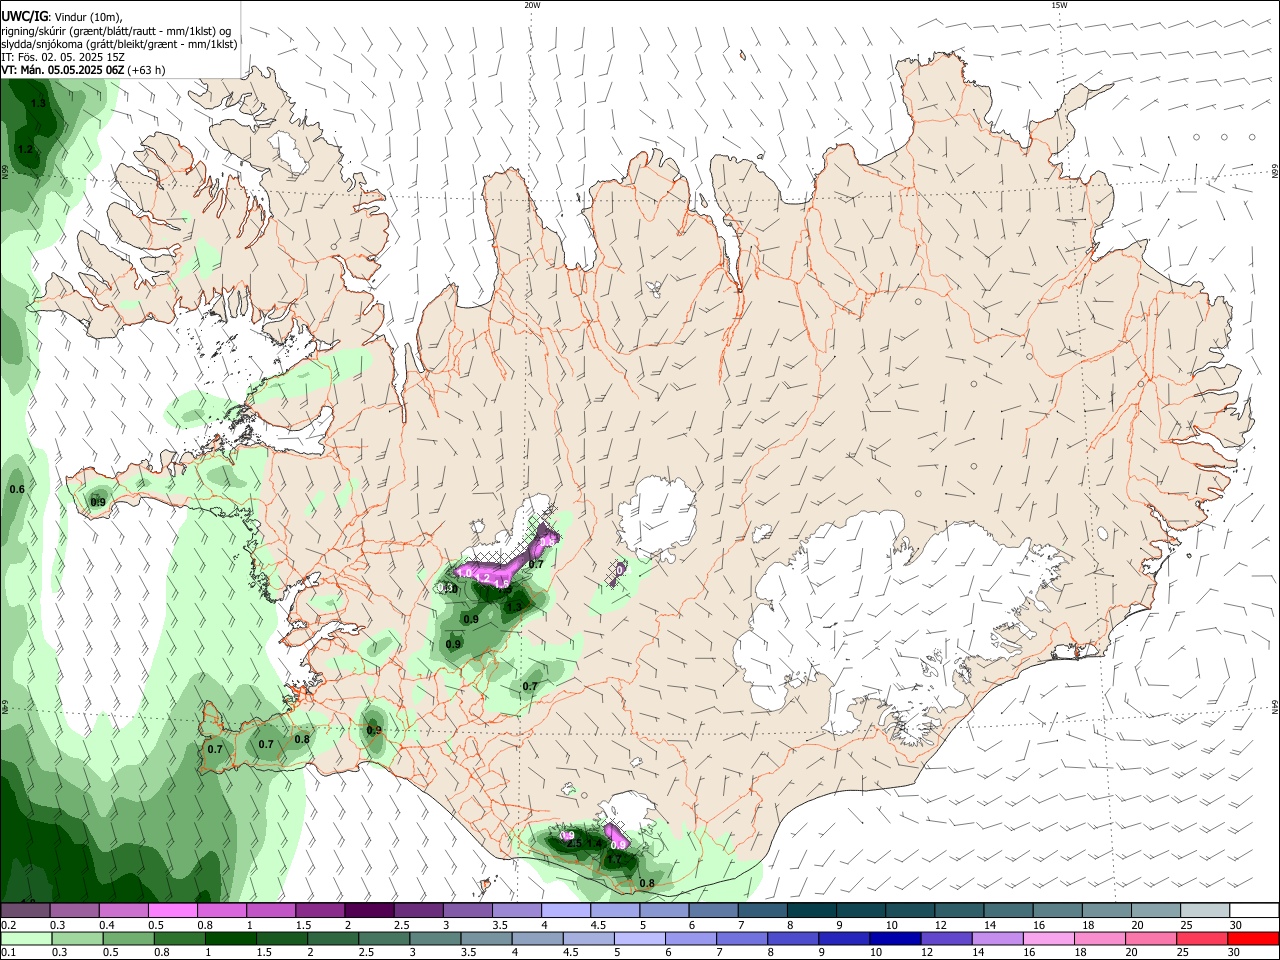Click the 0.9 value on Snæfellsnes peninsula tip

(98, 502)
